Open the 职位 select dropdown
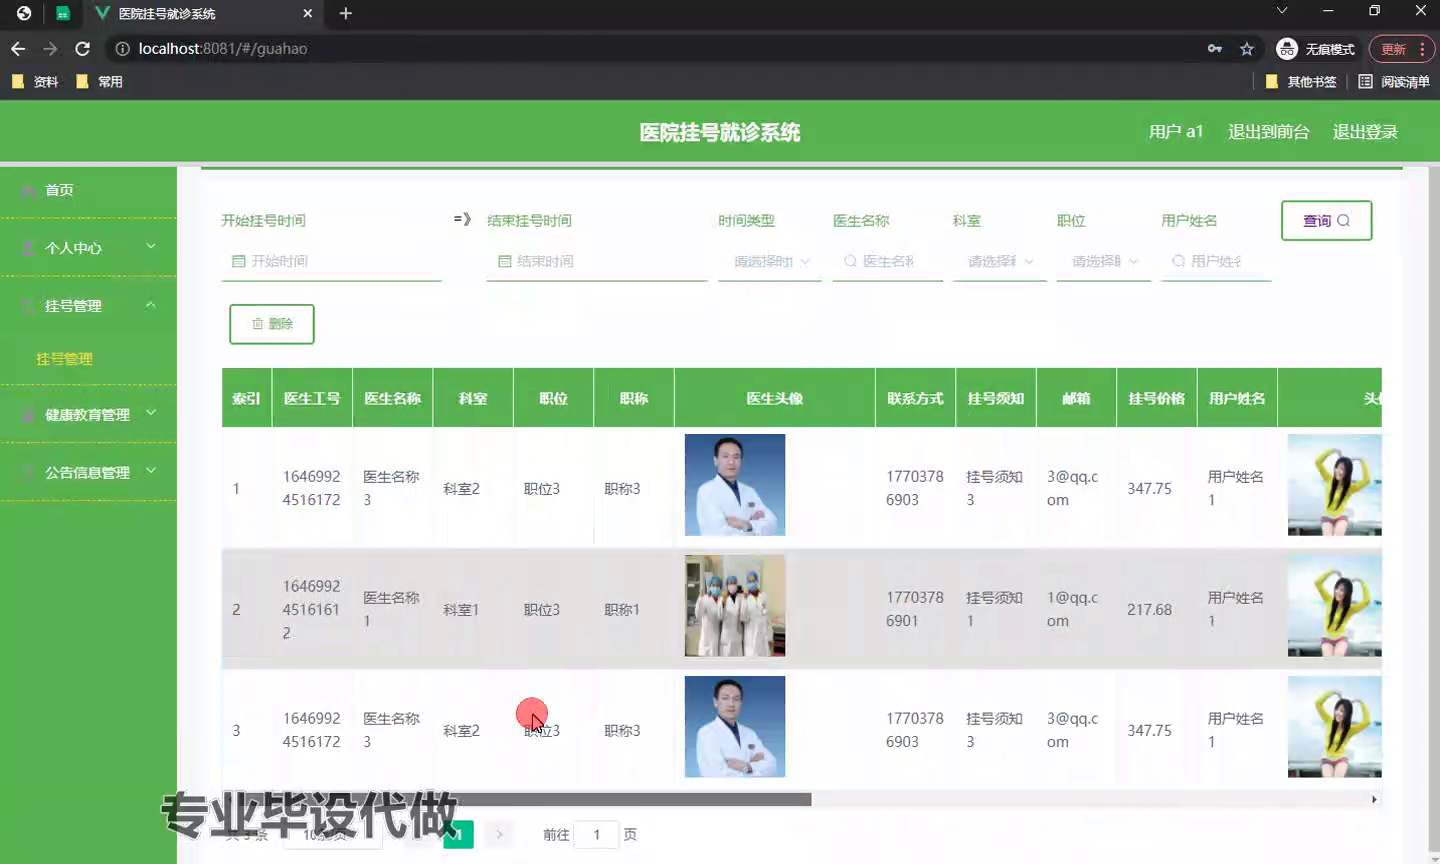Viewport: 1440px width, 864px height. (x=1104, y=261)
